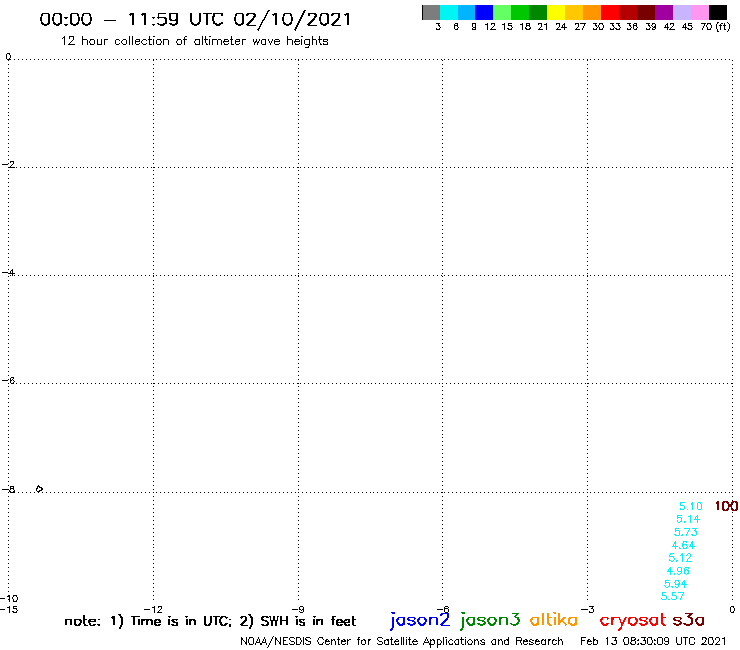Click the '12 hour collection' subtitle

(x=194, y=41)
